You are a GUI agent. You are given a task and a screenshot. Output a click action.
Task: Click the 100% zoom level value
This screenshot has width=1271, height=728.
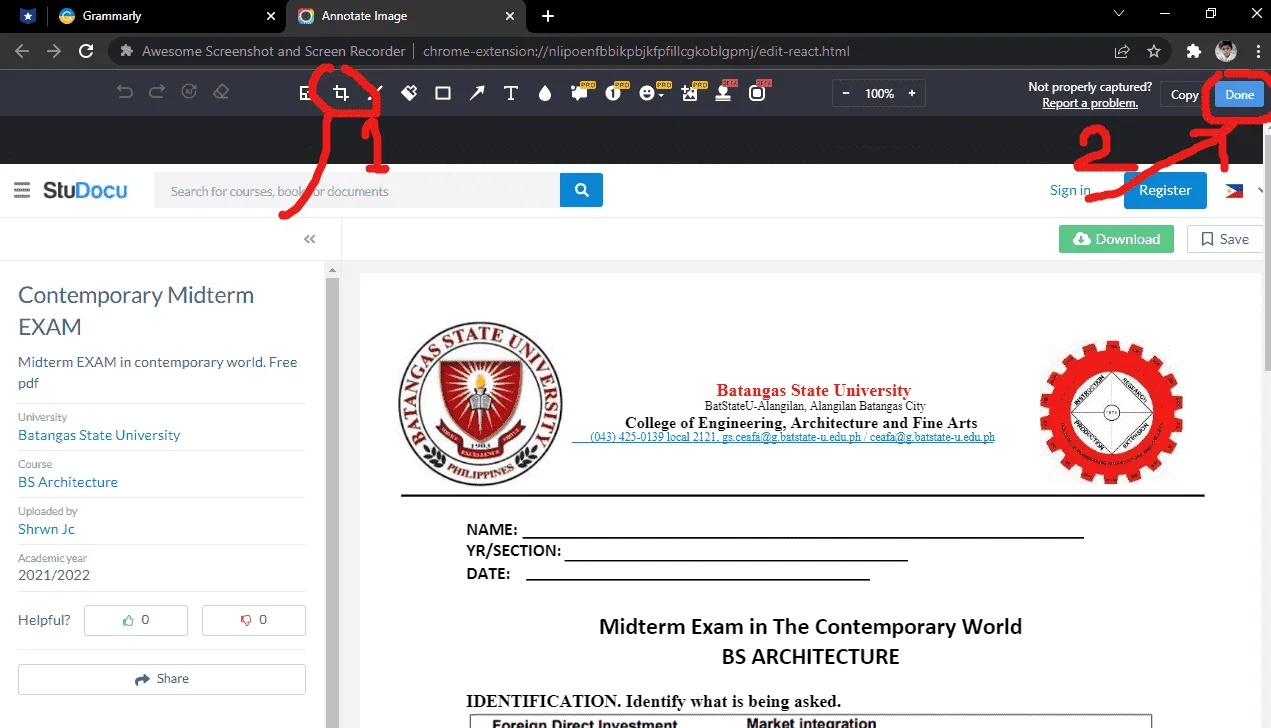pos(880,93)
